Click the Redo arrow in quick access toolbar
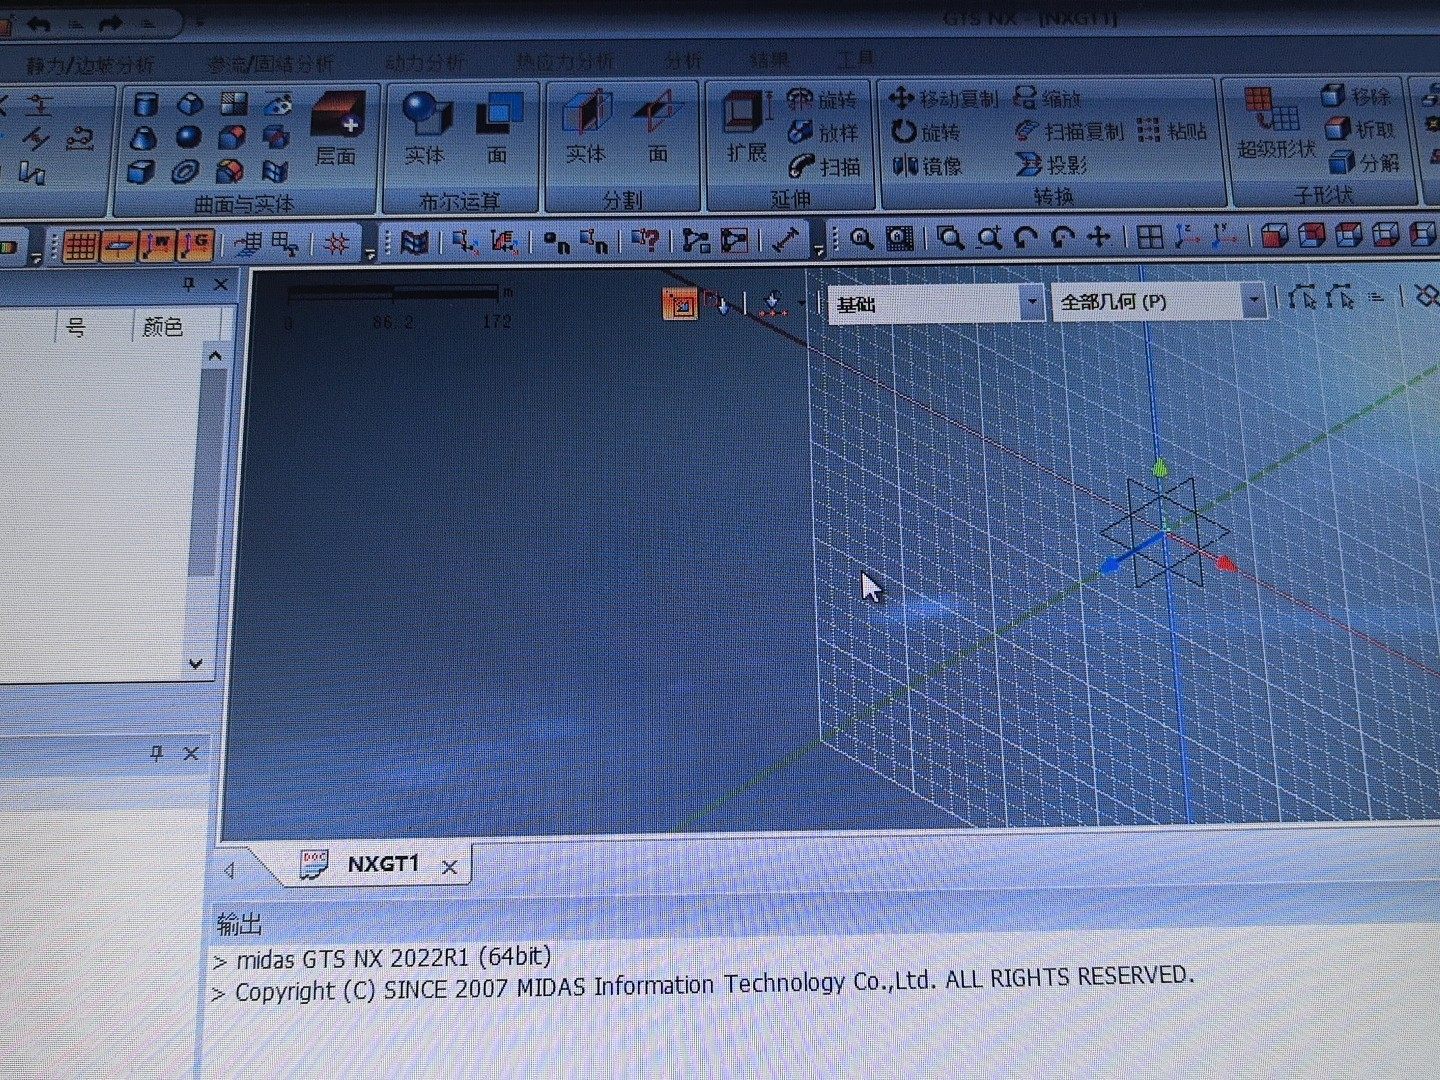 point(110,22)
